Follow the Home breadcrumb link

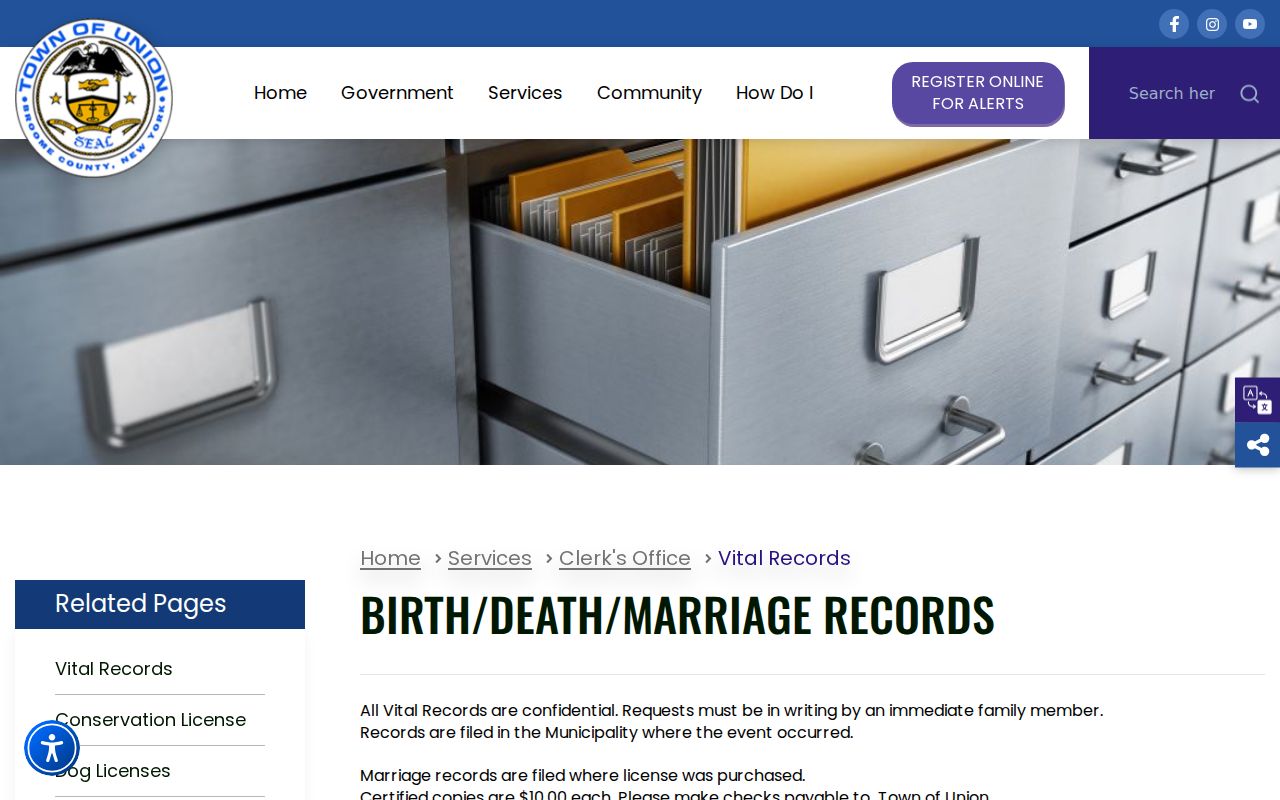[390, 558]
